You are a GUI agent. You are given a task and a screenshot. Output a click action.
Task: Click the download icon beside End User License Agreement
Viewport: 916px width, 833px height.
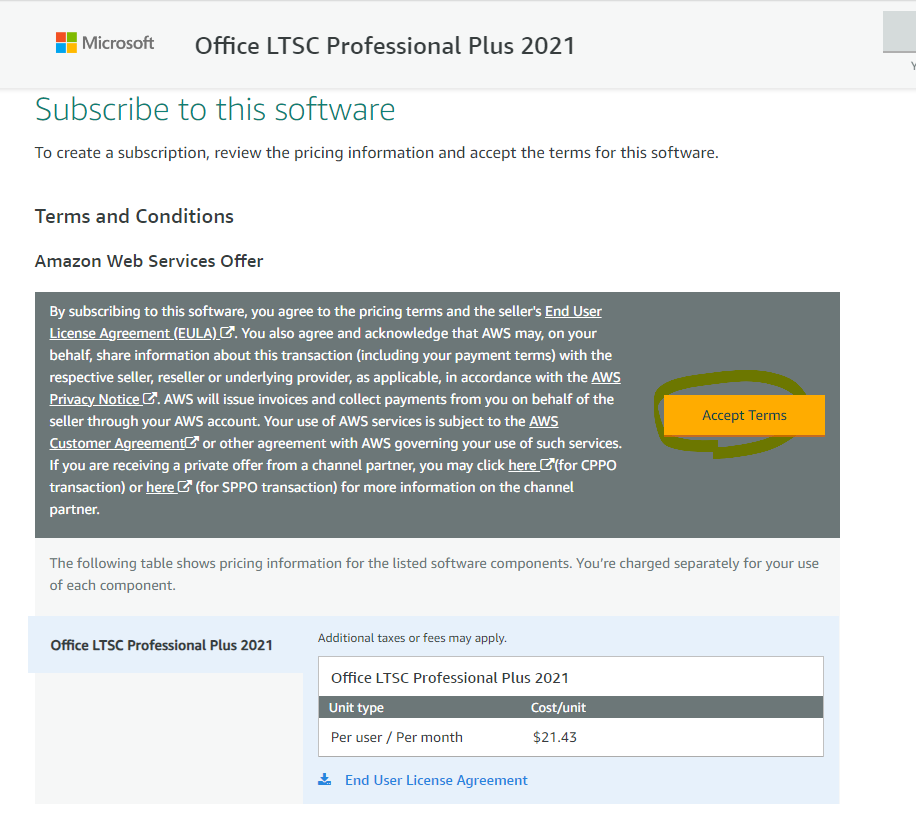(324, 780)
